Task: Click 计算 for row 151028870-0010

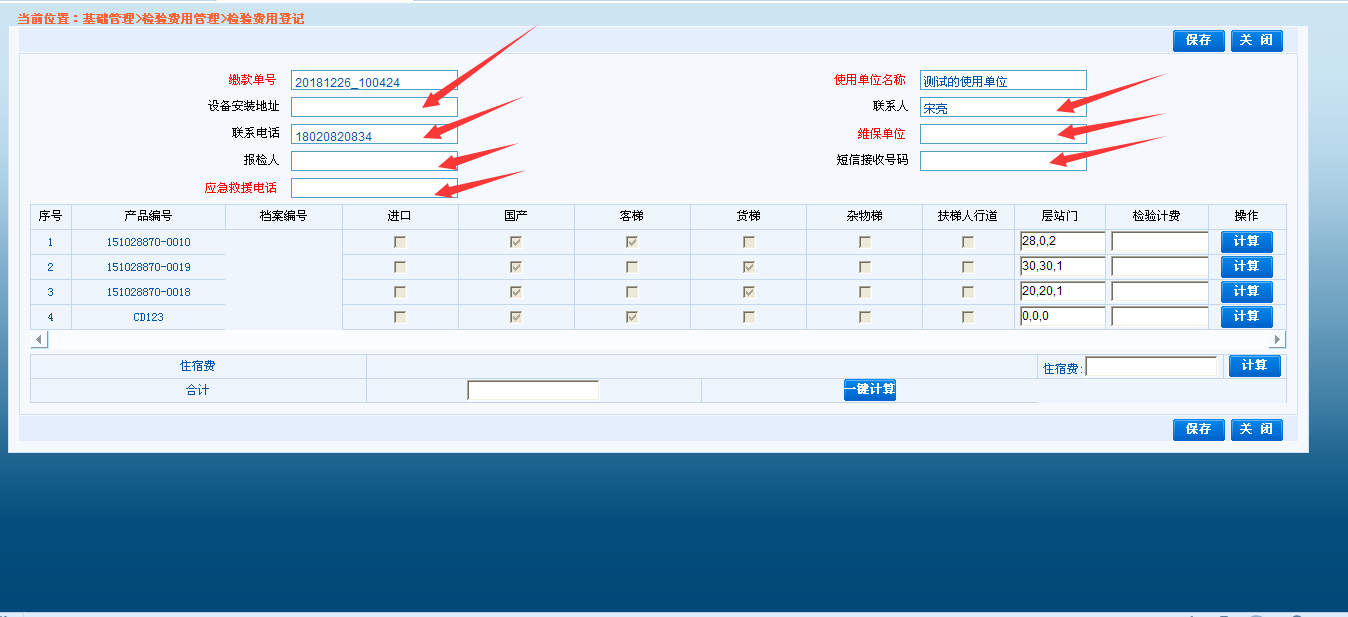Action: 1246,242
